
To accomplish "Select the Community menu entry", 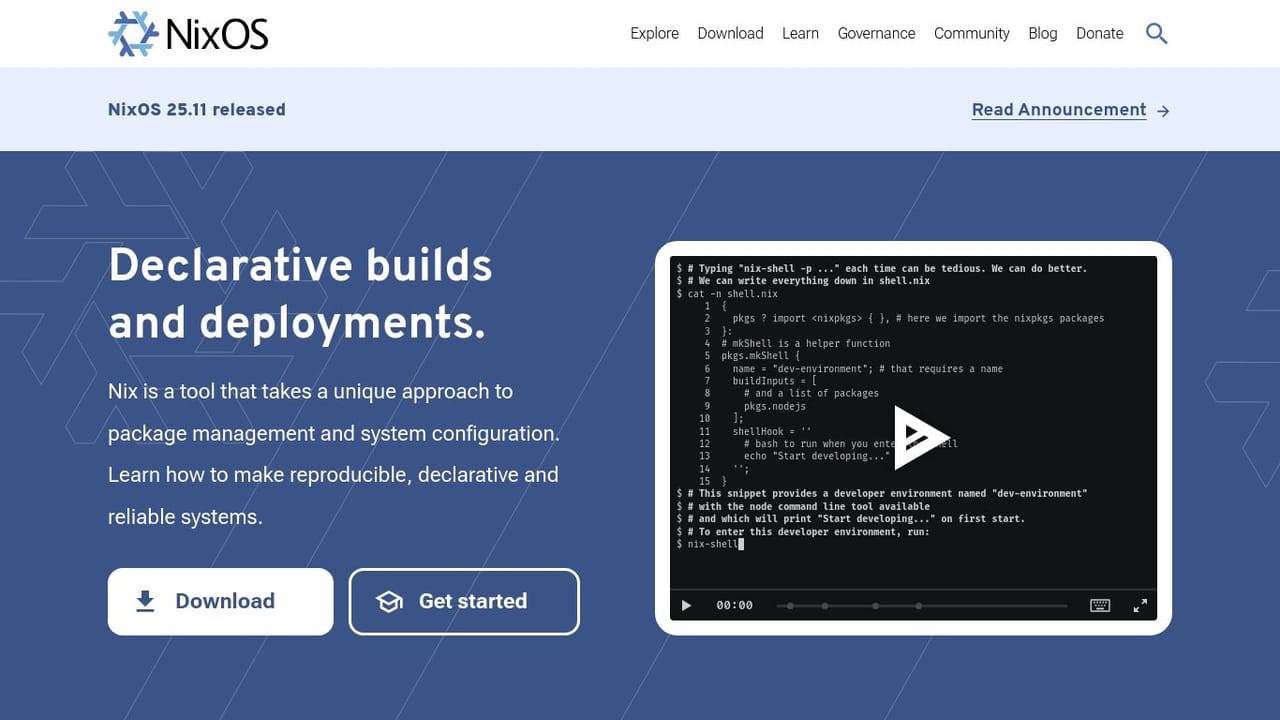I will click(971, 33).
